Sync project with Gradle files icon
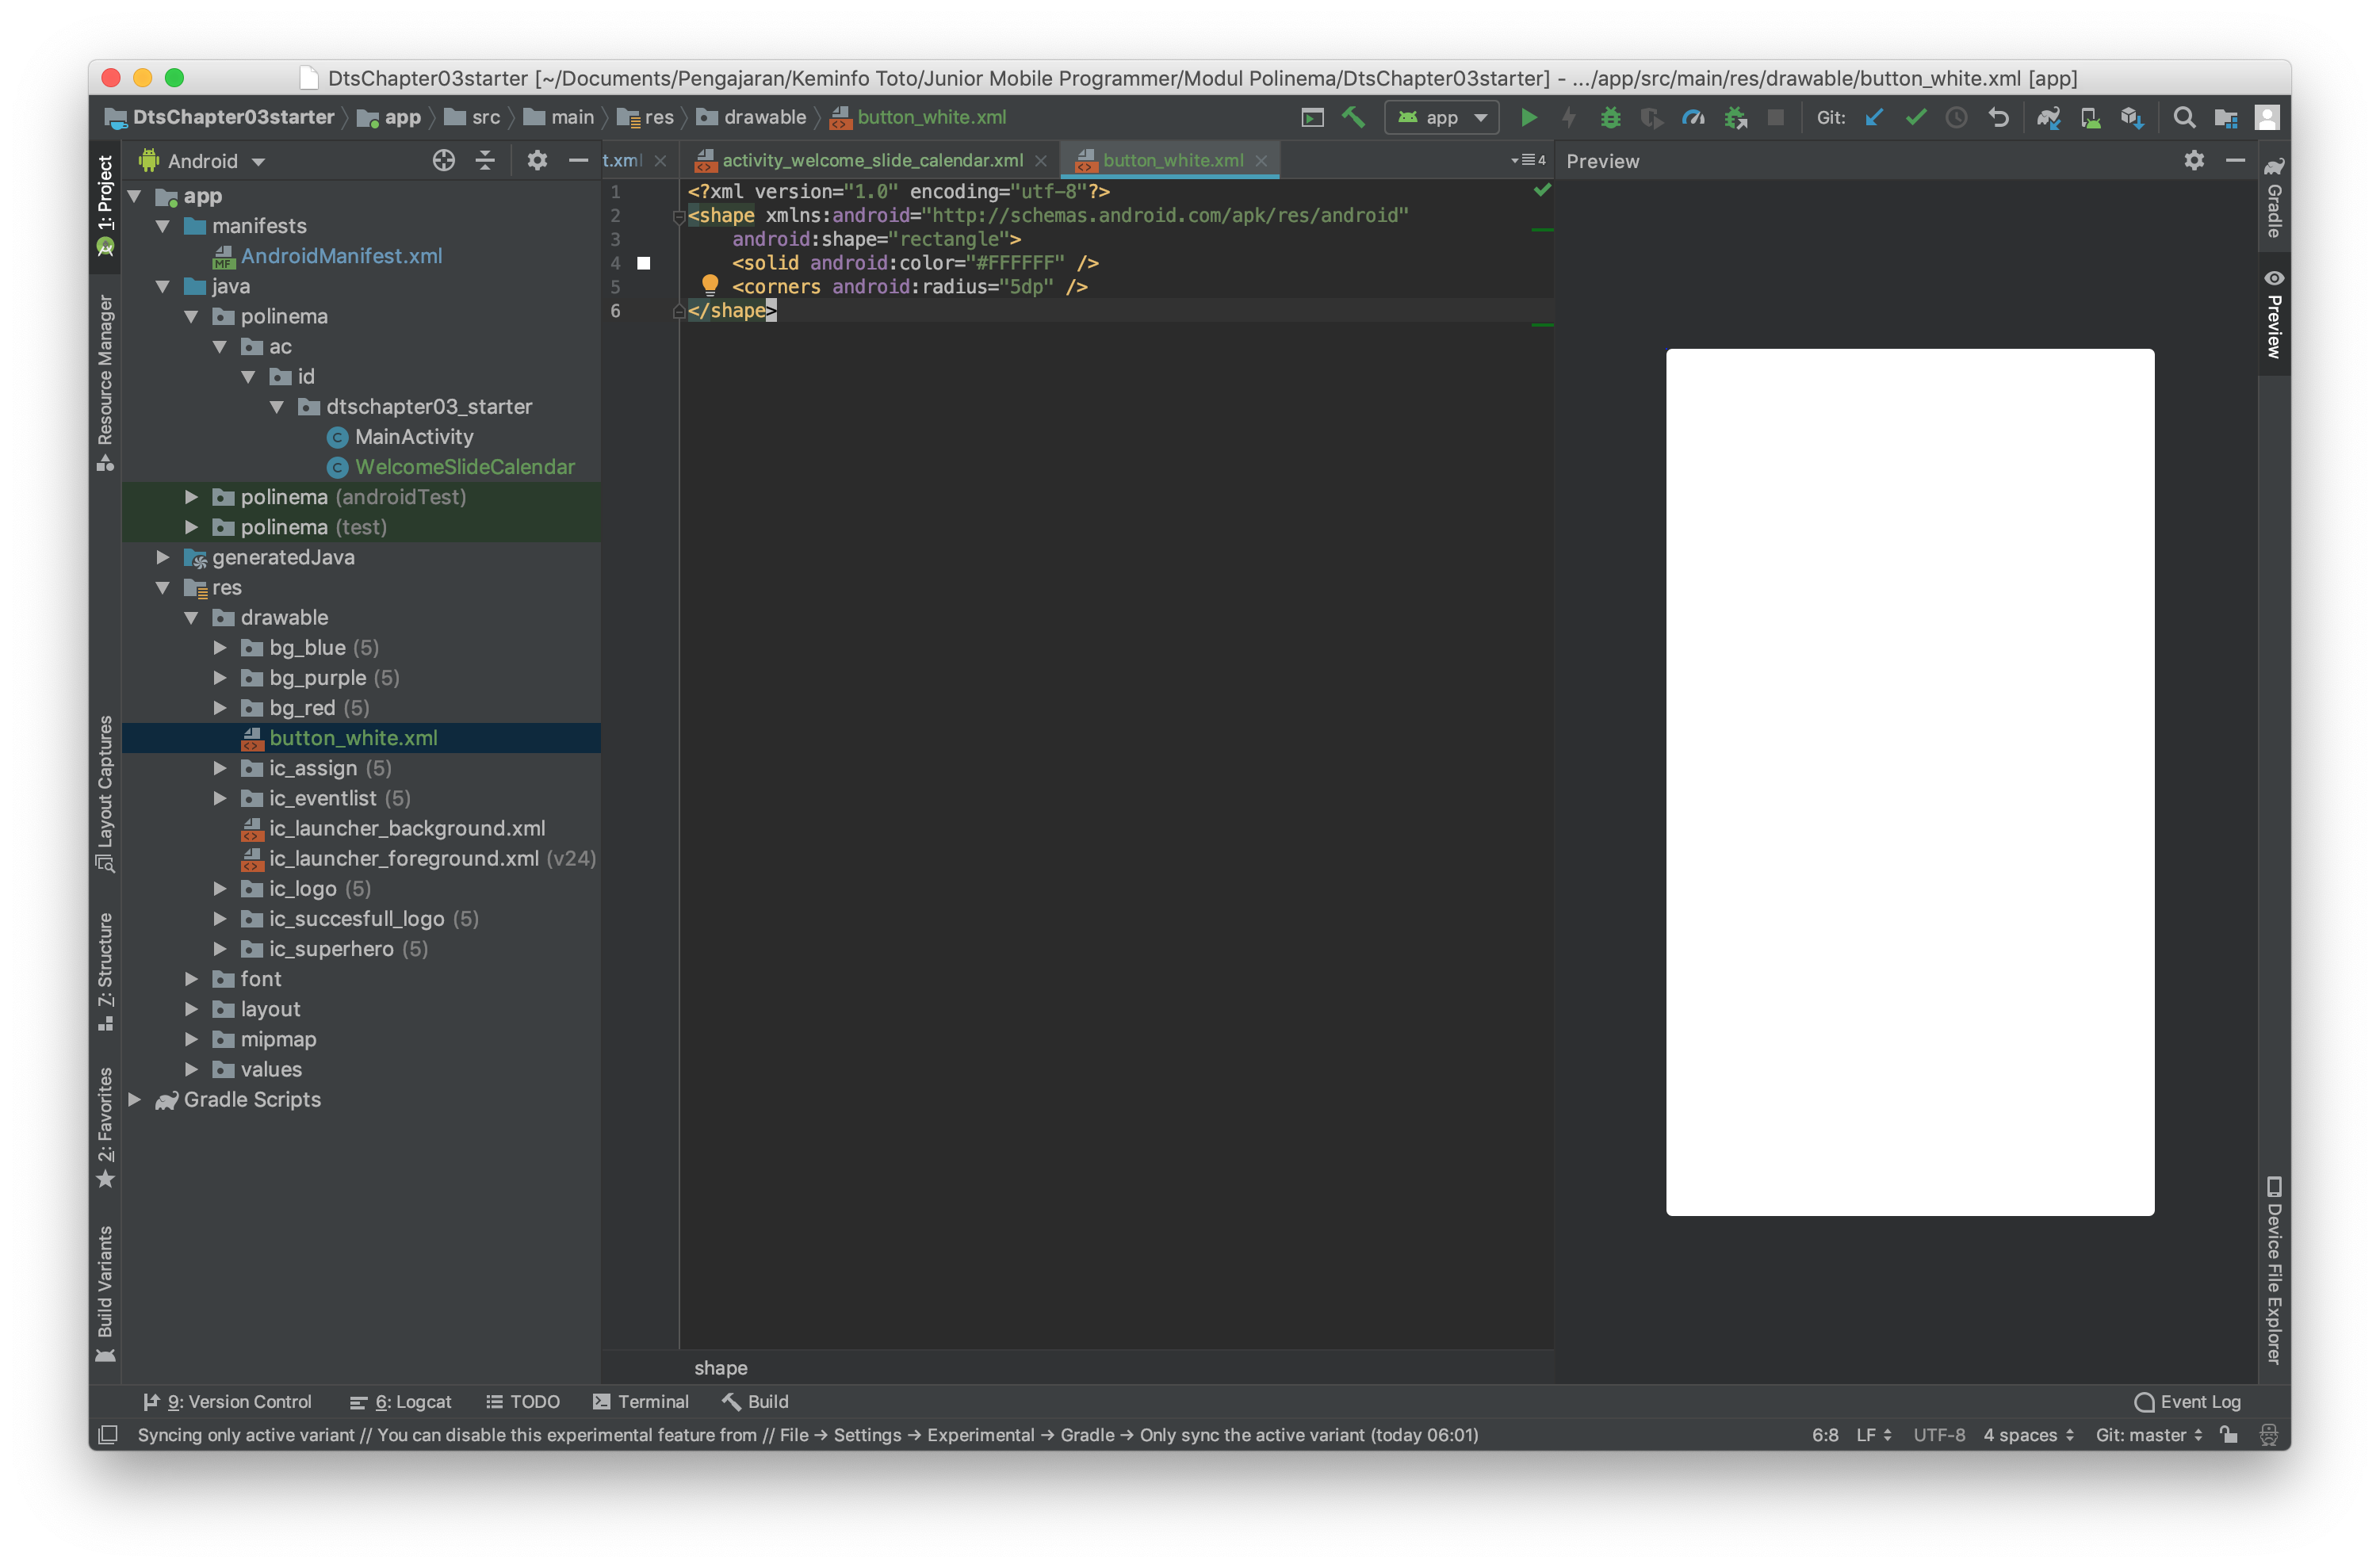 pos(2048,118)
